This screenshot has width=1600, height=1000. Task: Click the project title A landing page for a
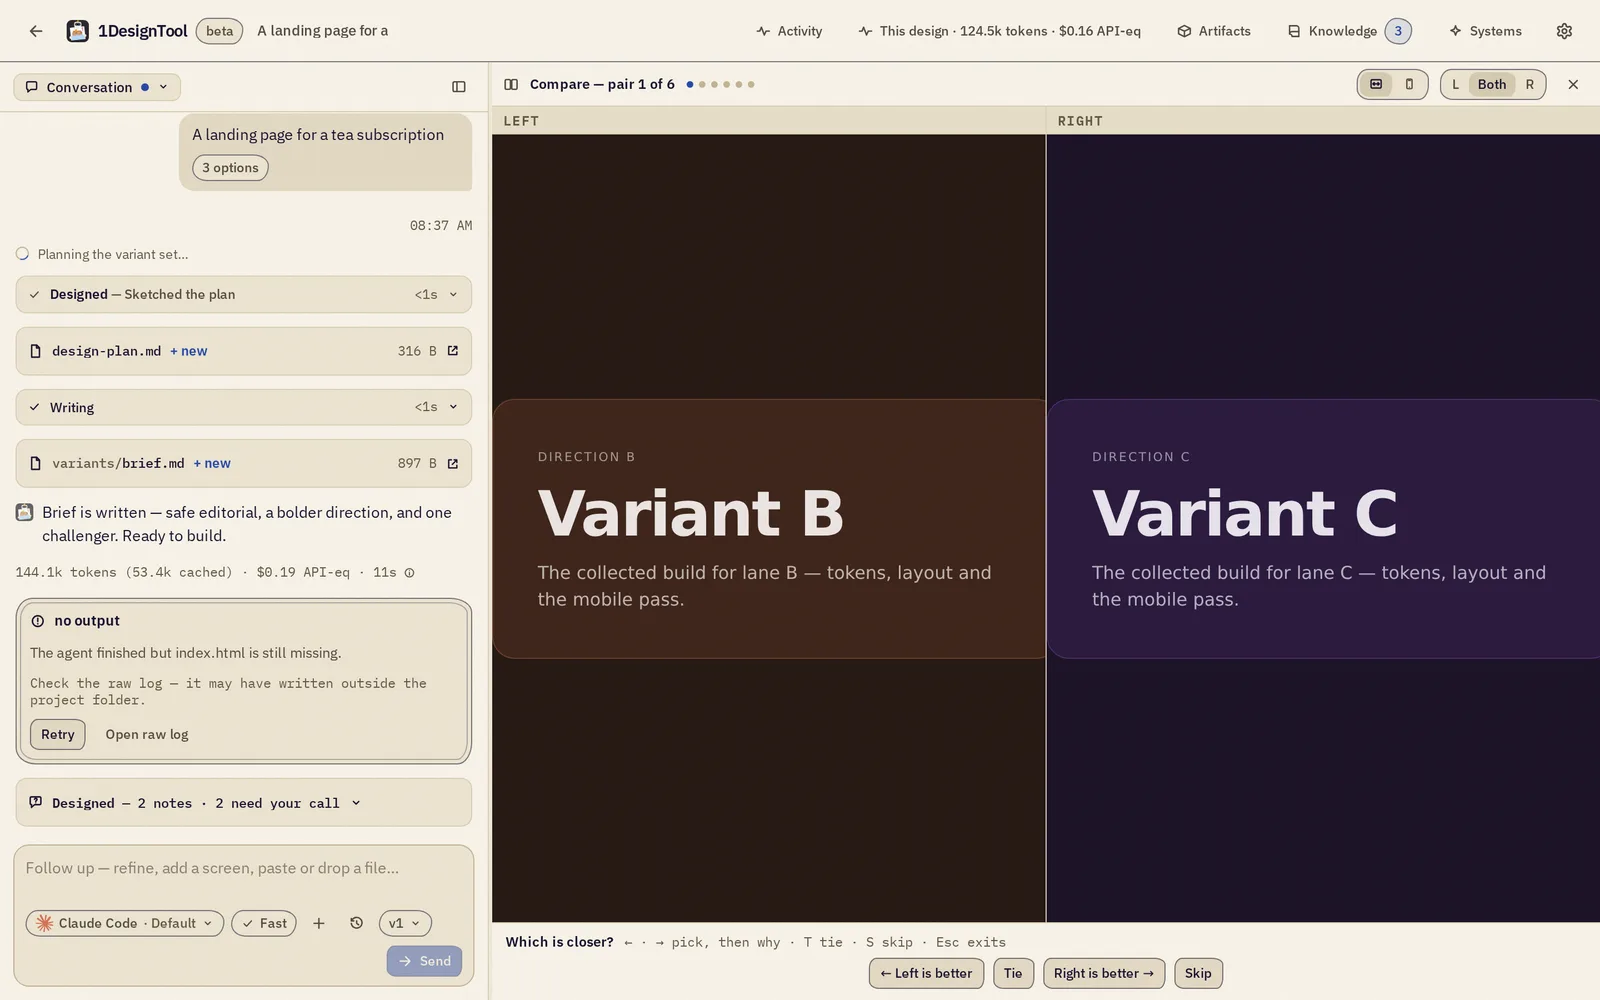coord(323,31)
